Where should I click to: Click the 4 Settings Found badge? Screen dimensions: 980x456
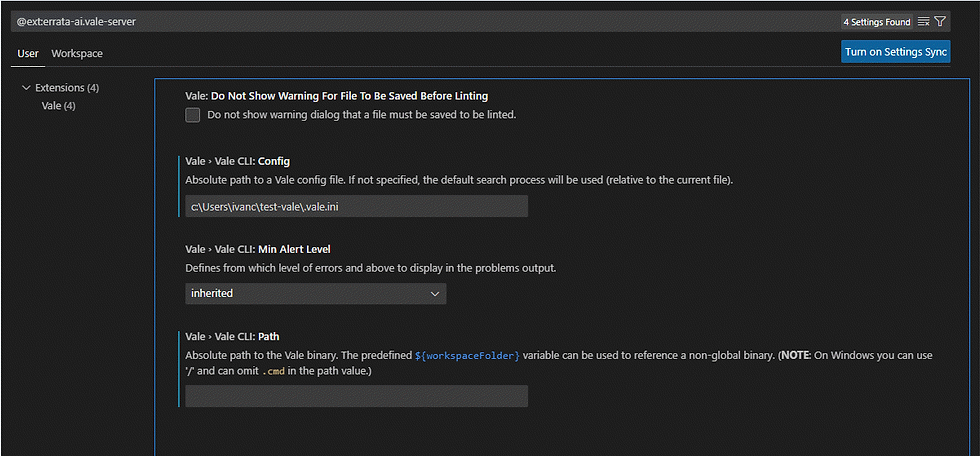click(877, 22)
